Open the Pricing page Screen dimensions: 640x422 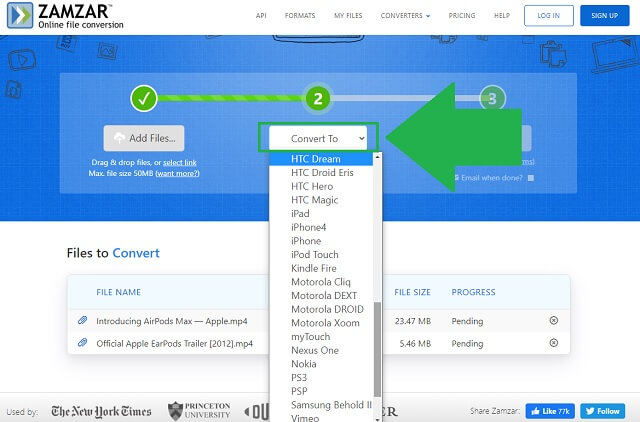462,16
